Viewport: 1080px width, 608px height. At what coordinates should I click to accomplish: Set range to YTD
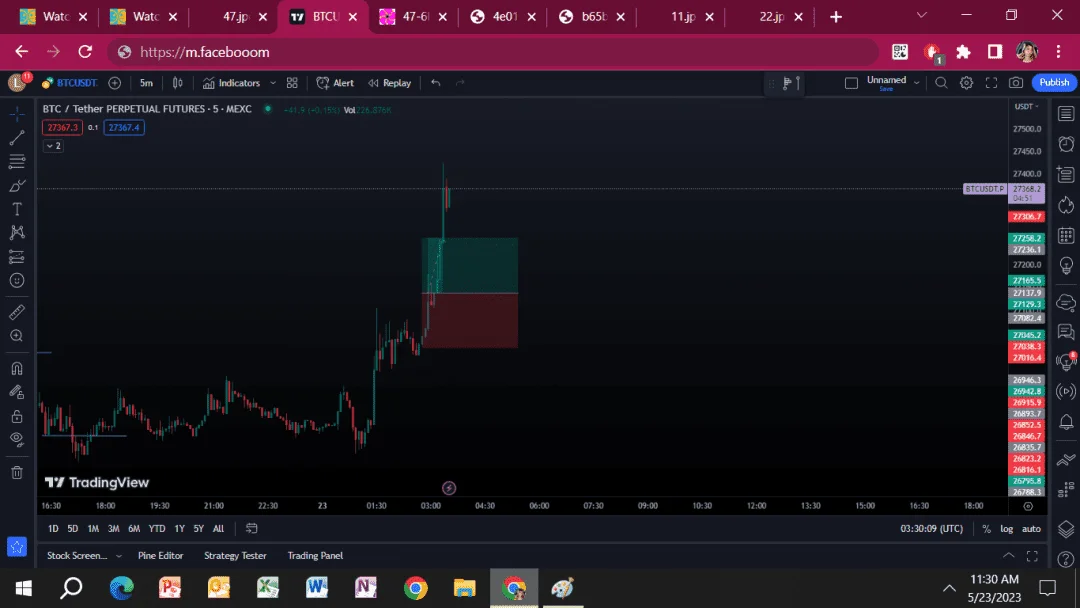click(x=157, y=529)
